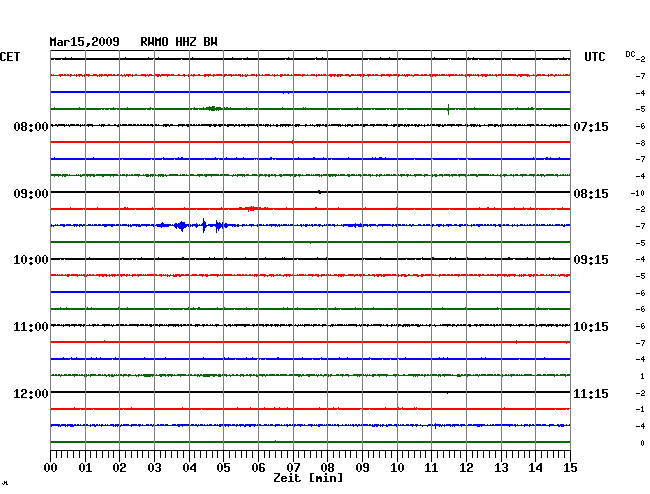
Task: Click the 08 minute axis label
Action: point(327,468)
